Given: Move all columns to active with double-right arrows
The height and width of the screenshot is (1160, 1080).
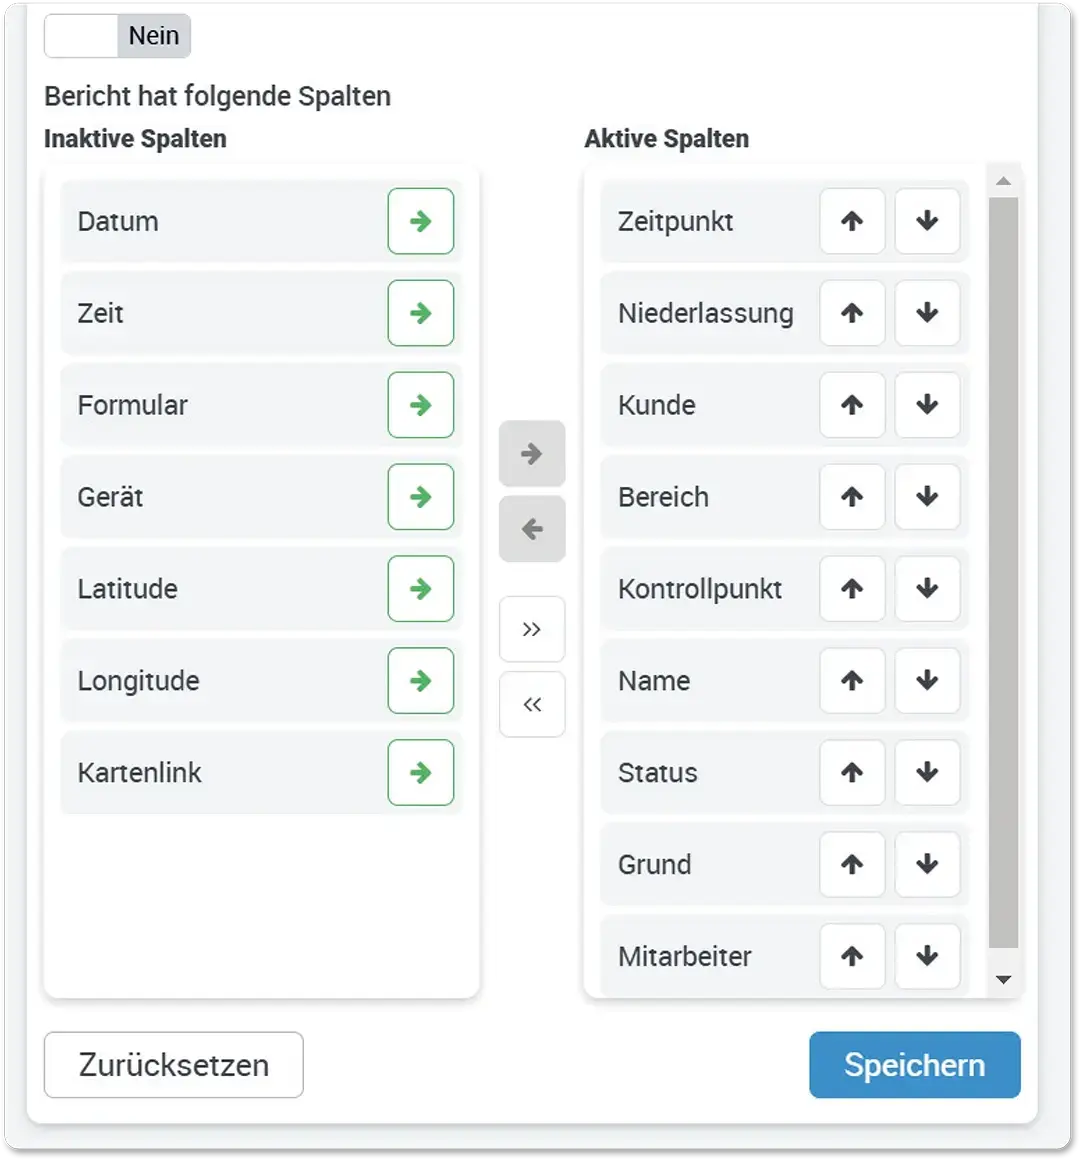Looking at the screenshot, I should pyautogui.click(x=532, y=629).
